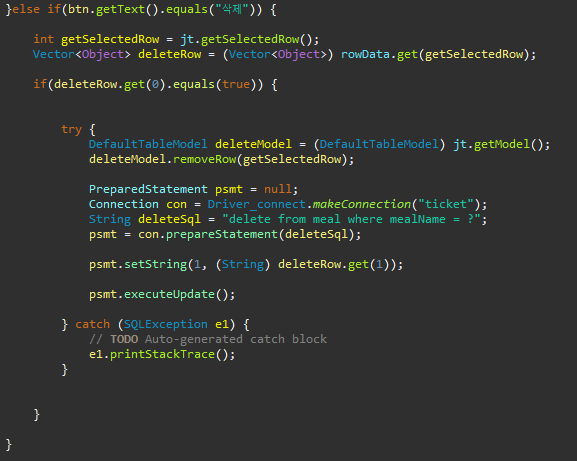Click the "ticket" string literal

446,204
